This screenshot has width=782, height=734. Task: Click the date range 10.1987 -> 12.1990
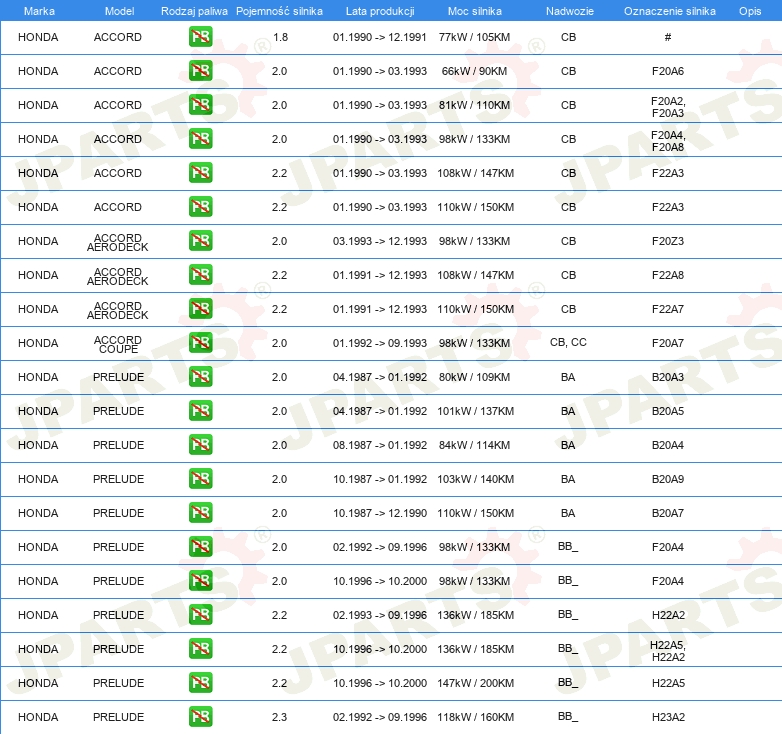click(x=380, y=513)
